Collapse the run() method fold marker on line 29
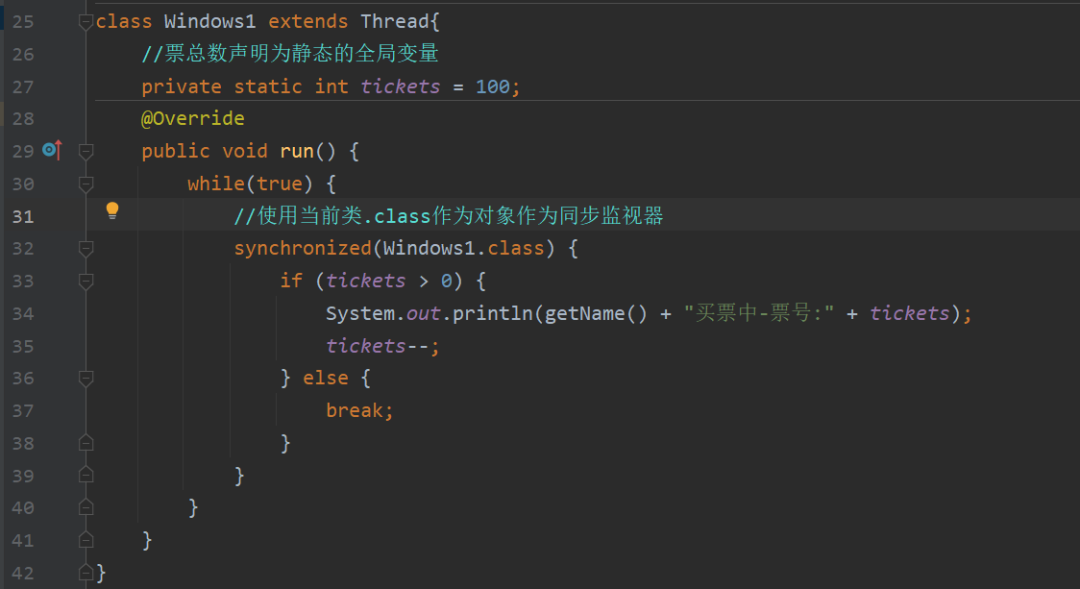 [86, 151]
